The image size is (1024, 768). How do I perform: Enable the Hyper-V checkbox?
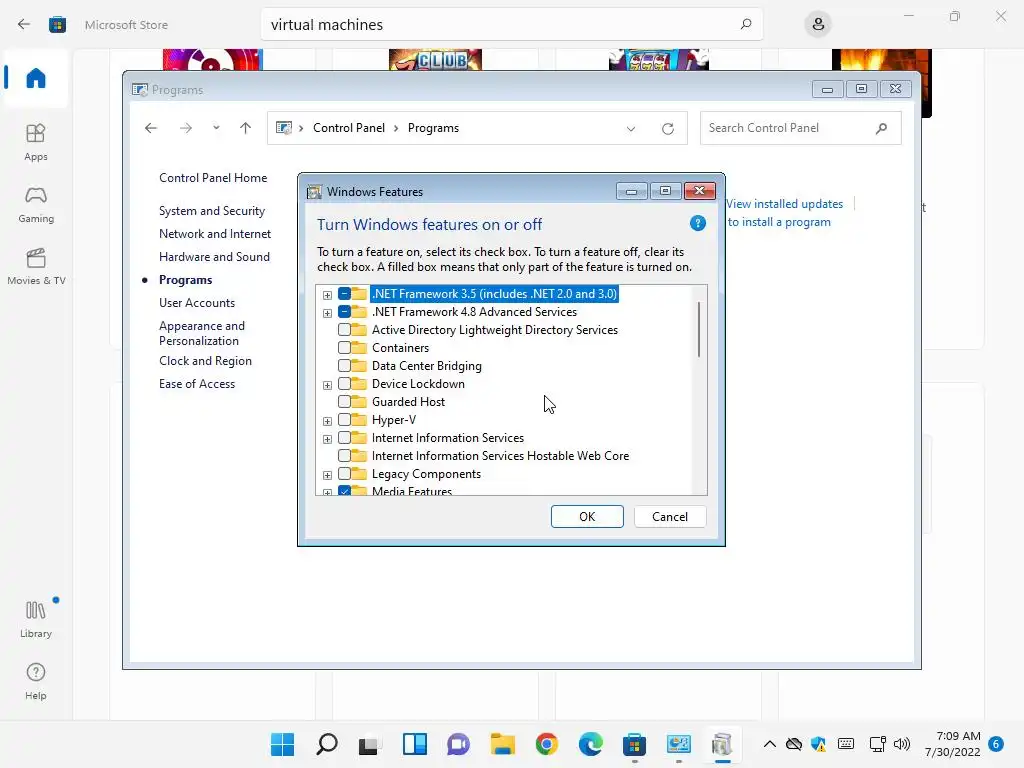coord(344,420)
